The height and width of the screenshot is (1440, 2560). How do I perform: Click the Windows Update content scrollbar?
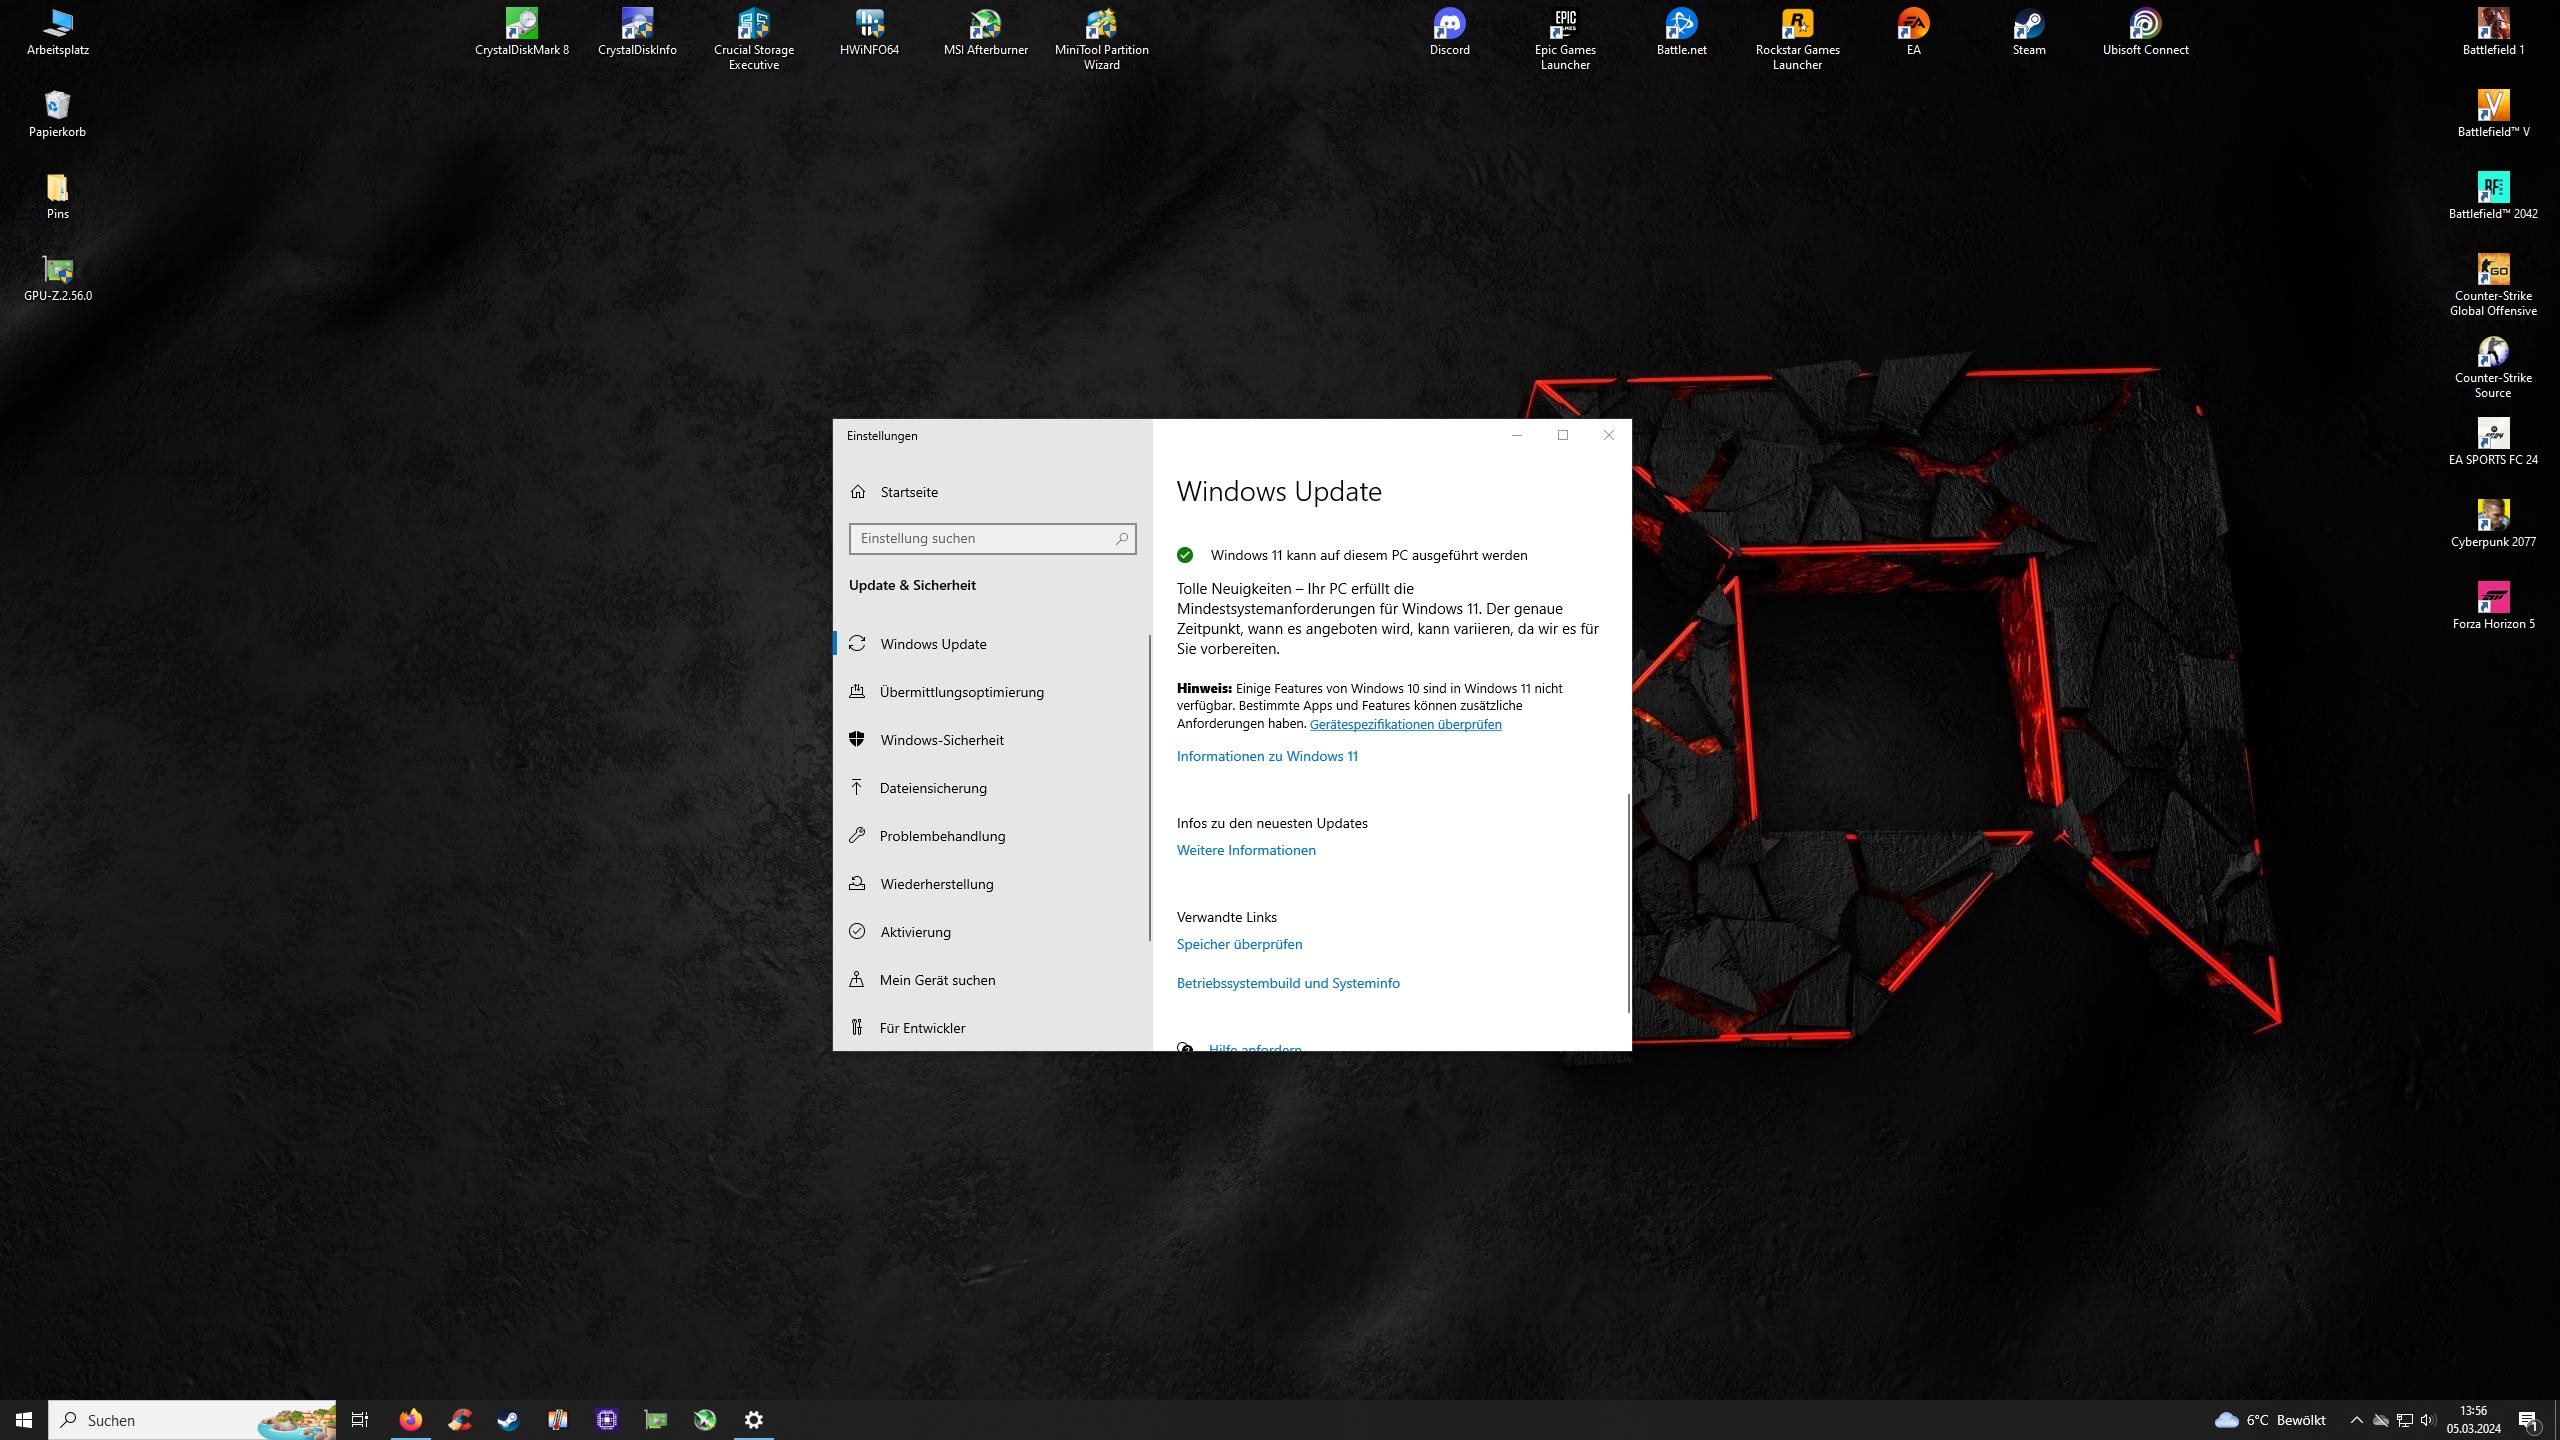1629,900
